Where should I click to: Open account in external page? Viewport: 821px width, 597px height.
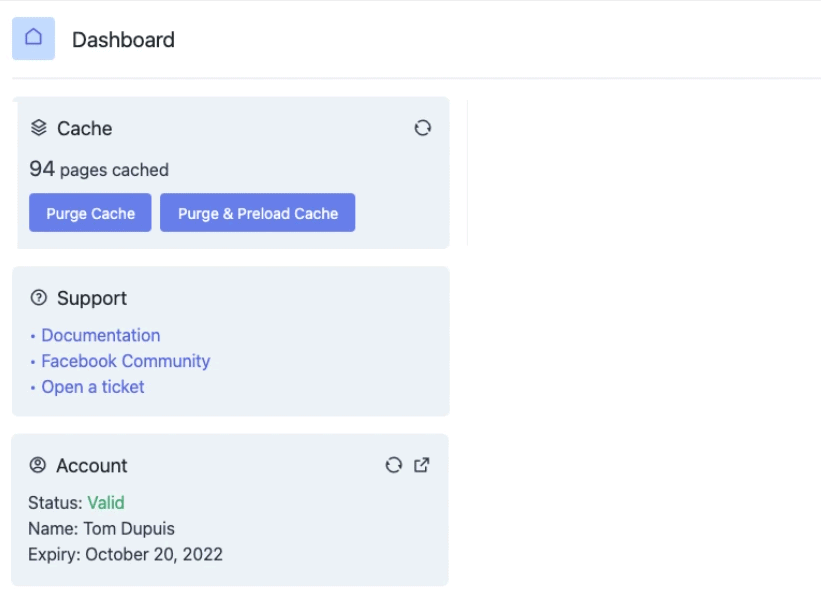pos(422,465)
